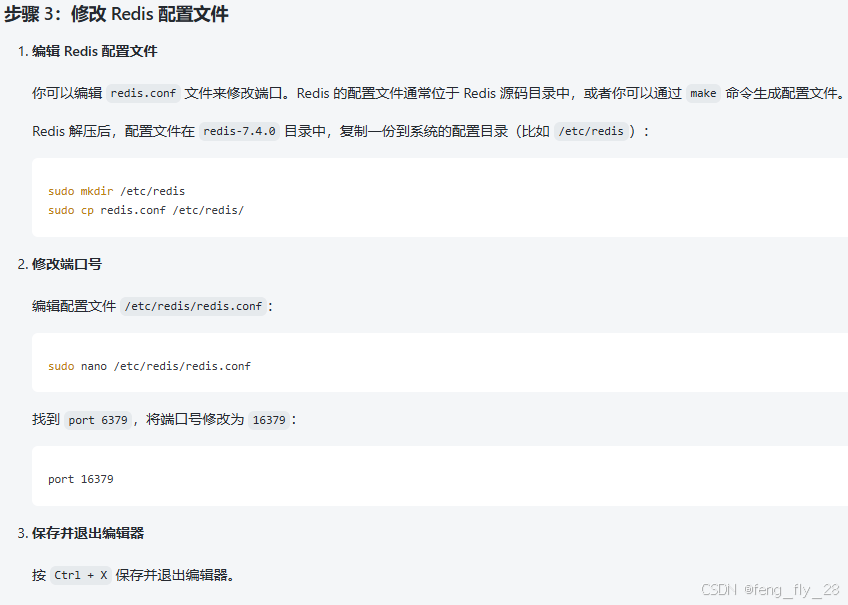Click the inline code "/etc/redis/redis.conf" after 编辑配置文件

(193, 307)
